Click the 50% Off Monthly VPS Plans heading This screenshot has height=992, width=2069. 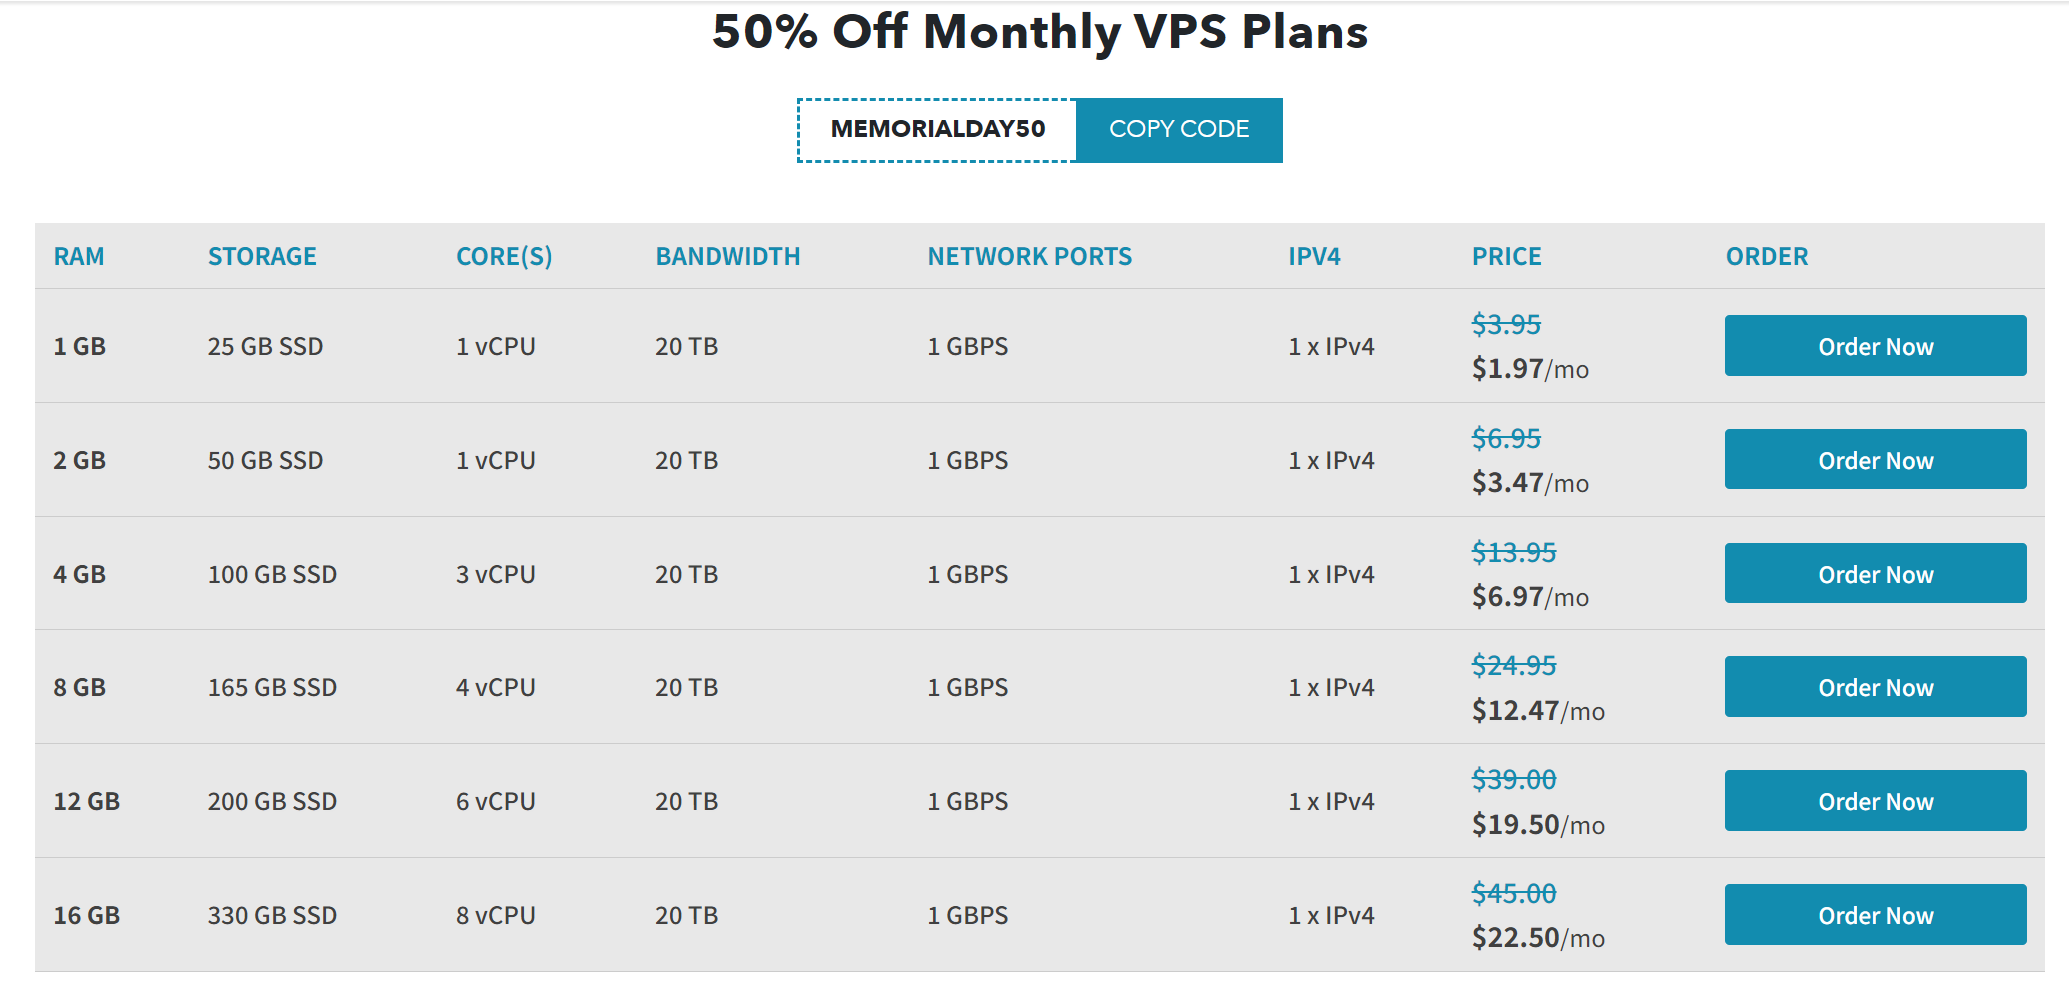pos(1040,31)
